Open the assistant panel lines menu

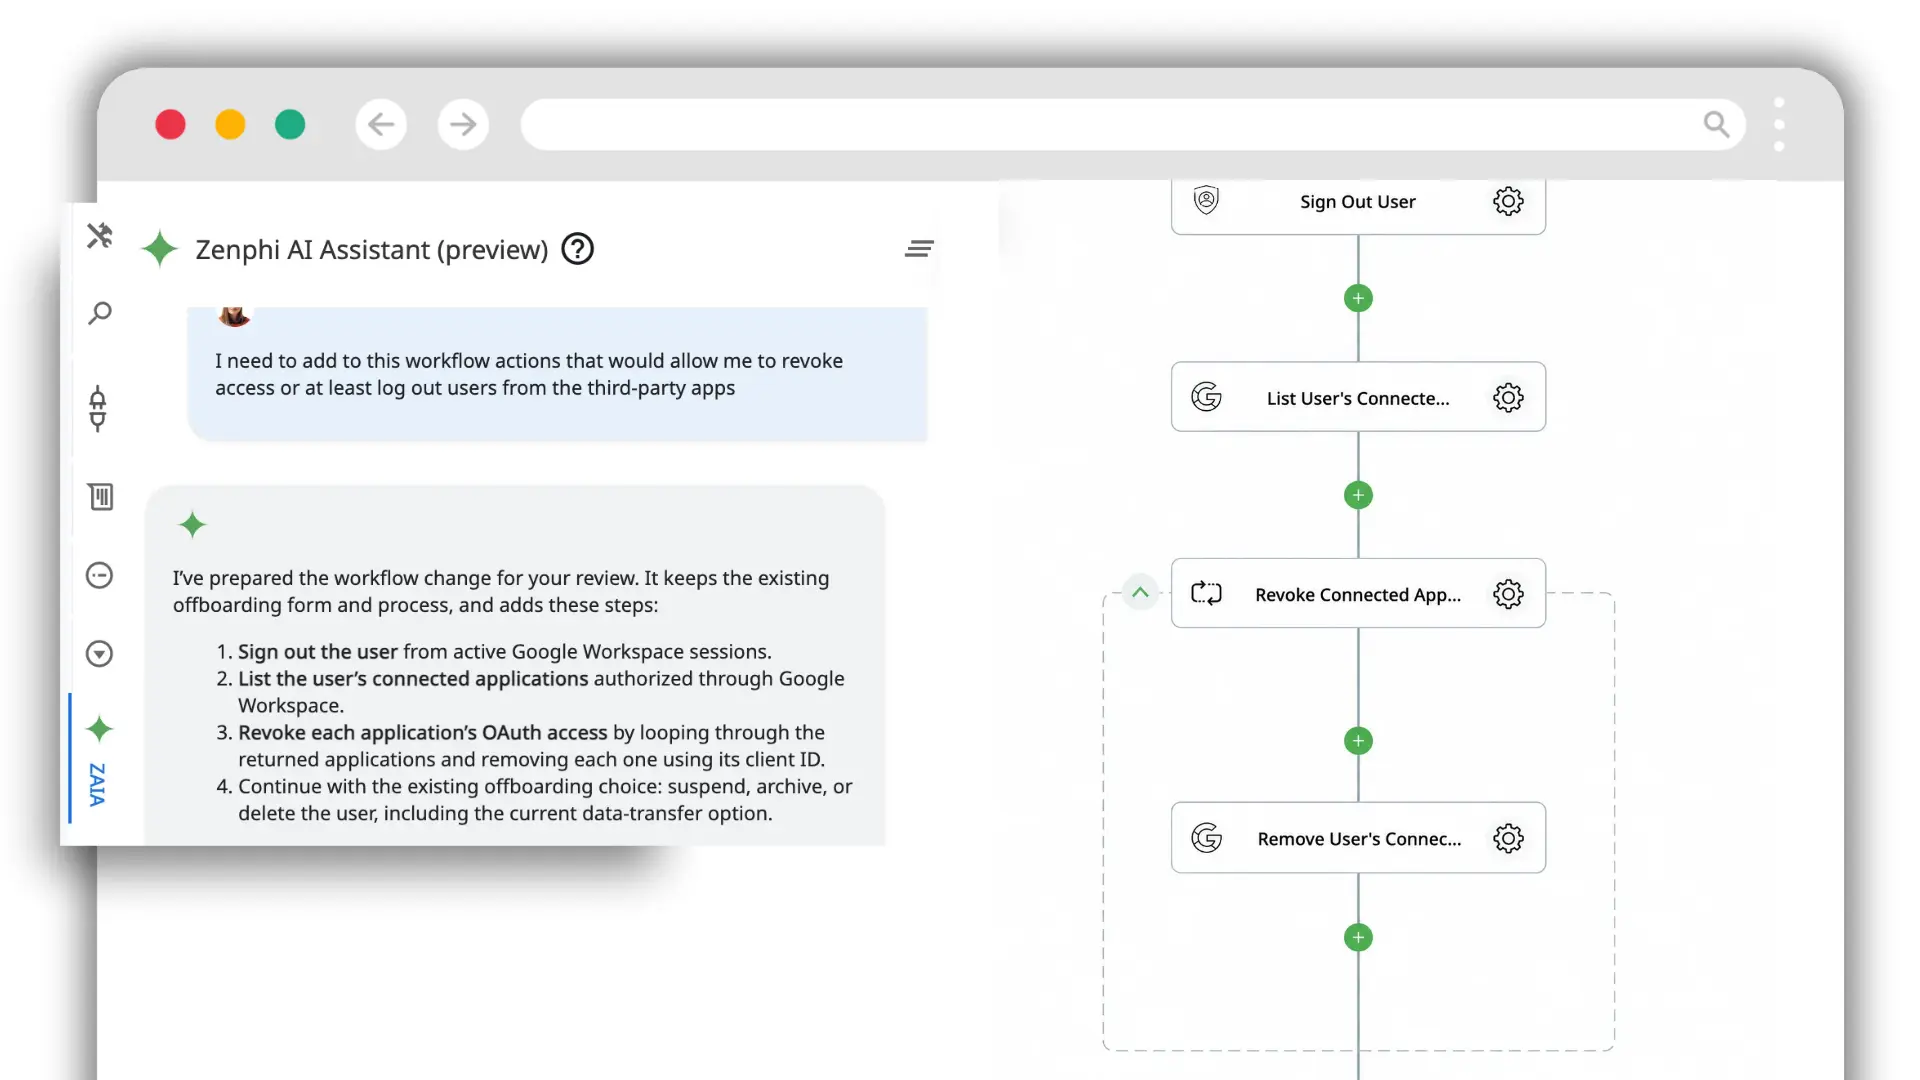click(919, 248)
